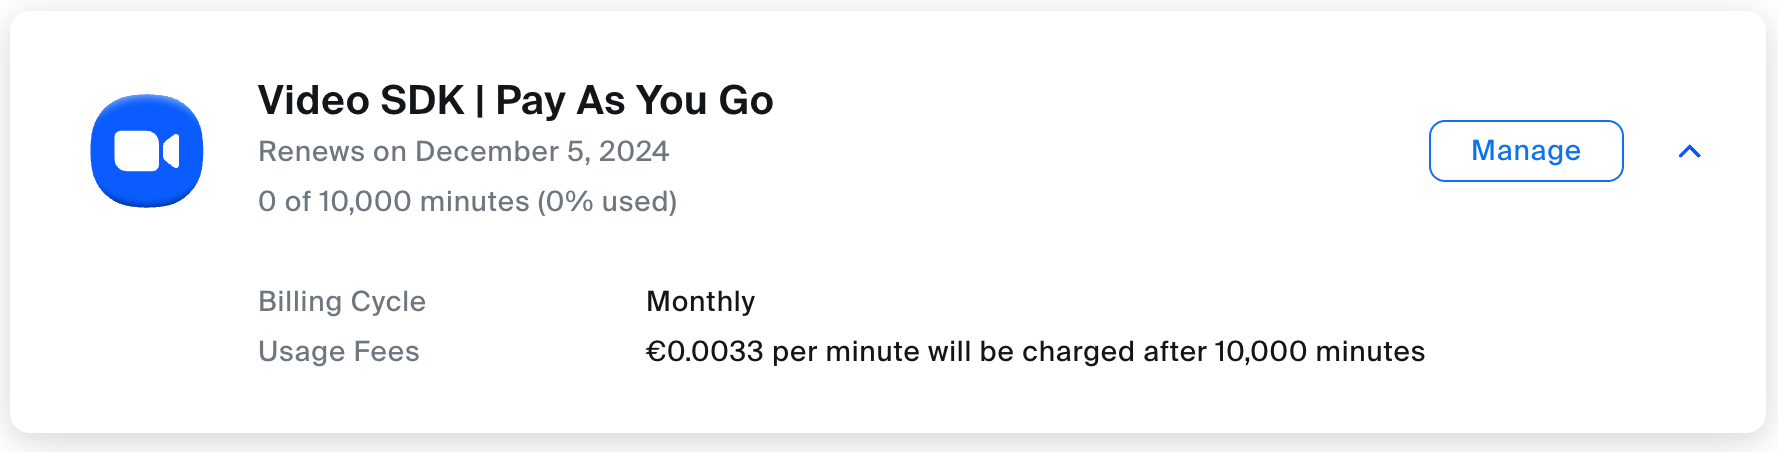Click the "0 of 10,000 minutes" usage text

click(x=393, y=202)
